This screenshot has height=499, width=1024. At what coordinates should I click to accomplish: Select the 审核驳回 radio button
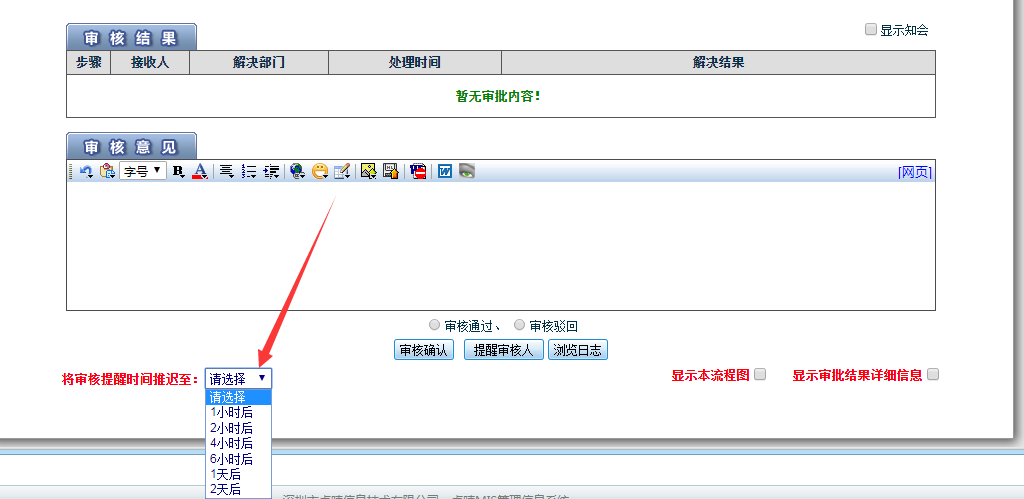[x=519, y=325]
